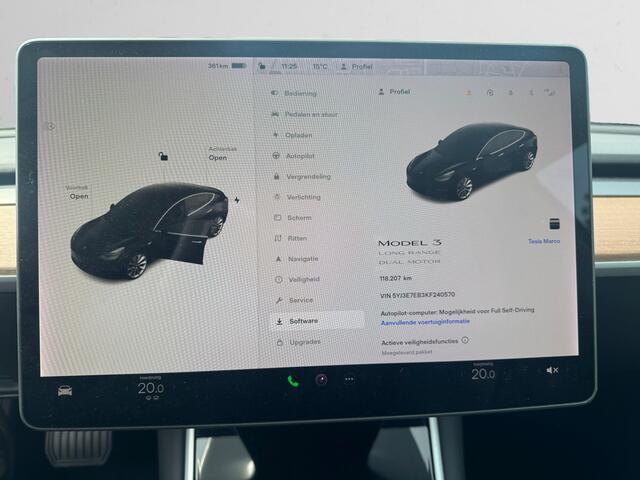Viewport: 640px width, 480px height.
Task: Tap the info icon beside Actieve veiligheidsfuncties
Action: tap(465, 340)
